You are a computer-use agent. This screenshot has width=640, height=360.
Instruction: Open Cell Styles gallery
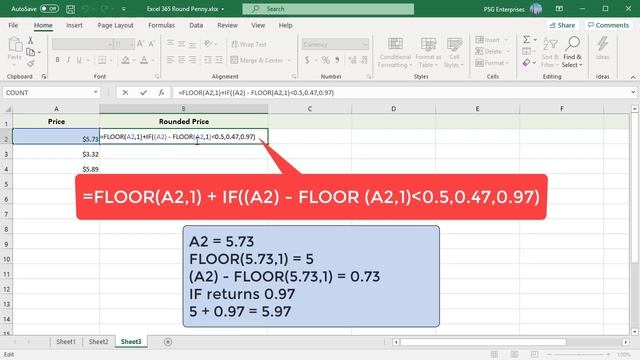click(454, 53)
